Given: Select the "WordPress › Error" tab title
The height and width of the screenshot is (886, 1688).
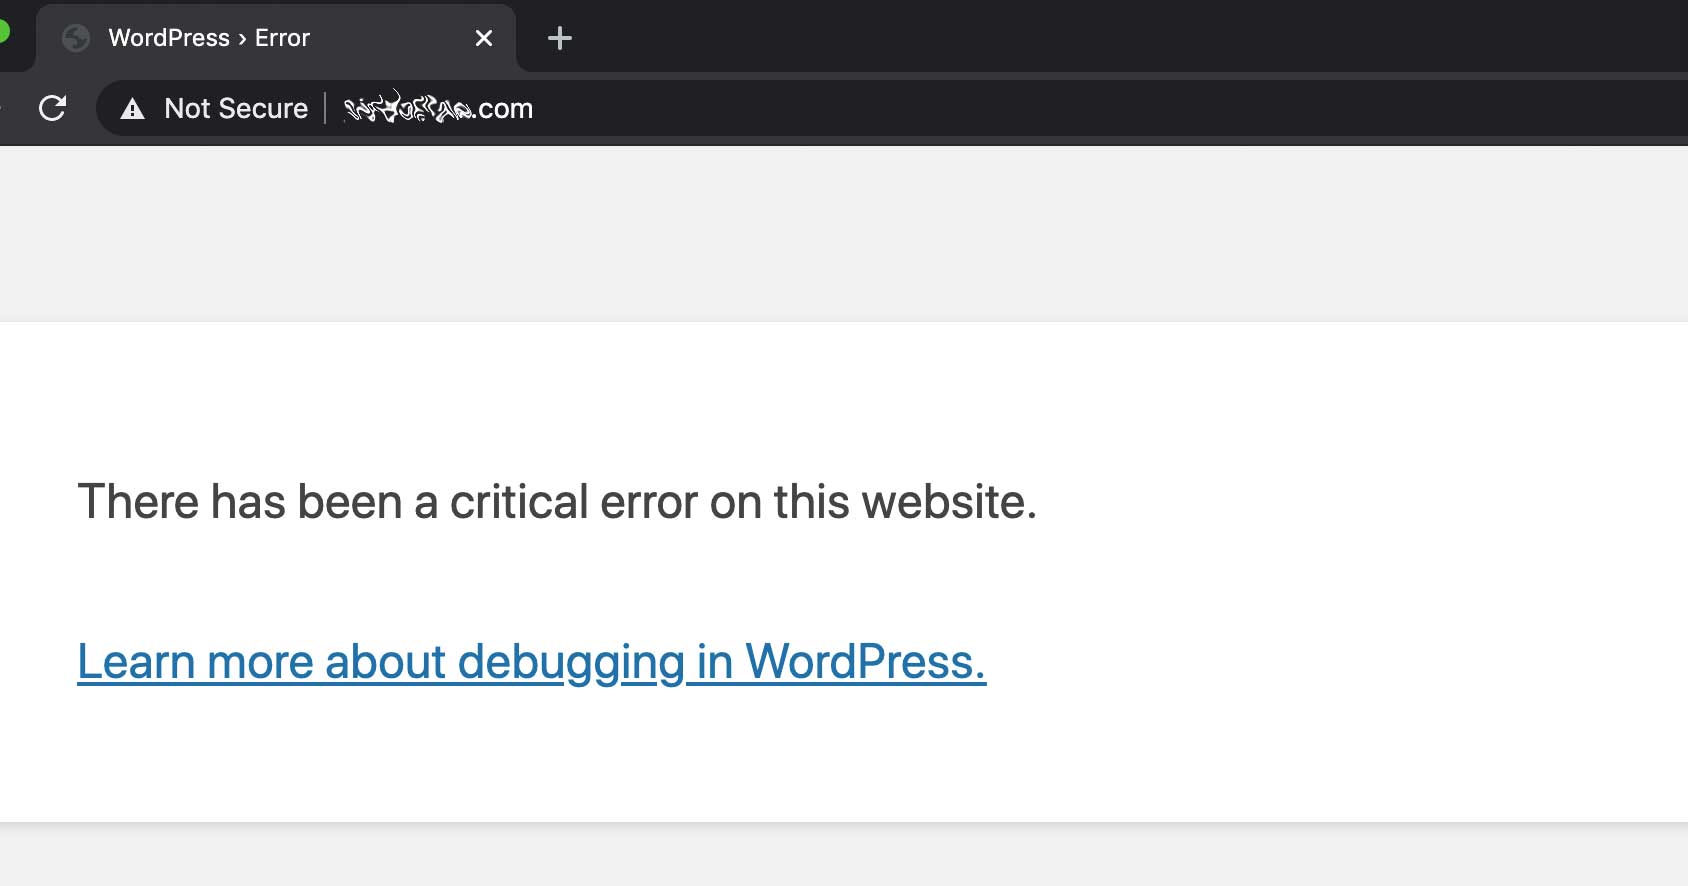Looking at the screenshot, I should [209, 38].
